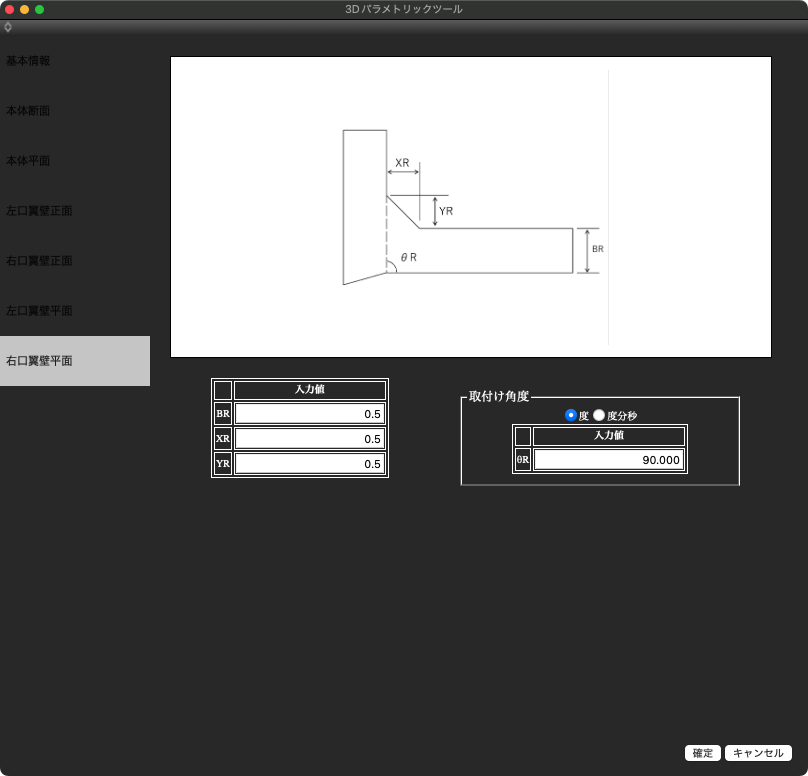This screenshot has height=776, width=808.
Task: Click the キャンセル button
Action: pos(758,753)
